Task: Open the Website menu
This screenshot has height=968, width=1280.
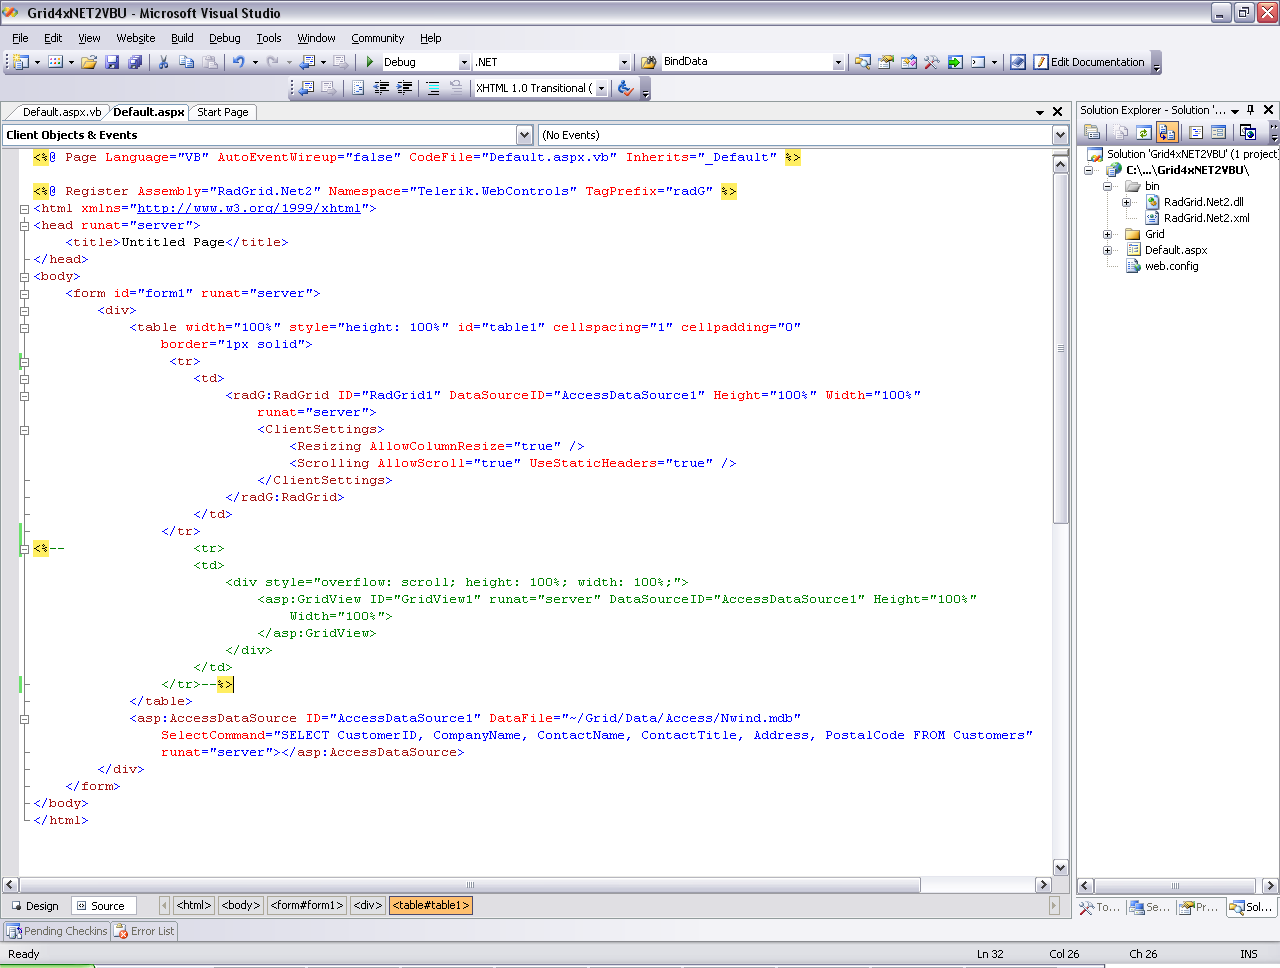Action: (x=136, y=38)
